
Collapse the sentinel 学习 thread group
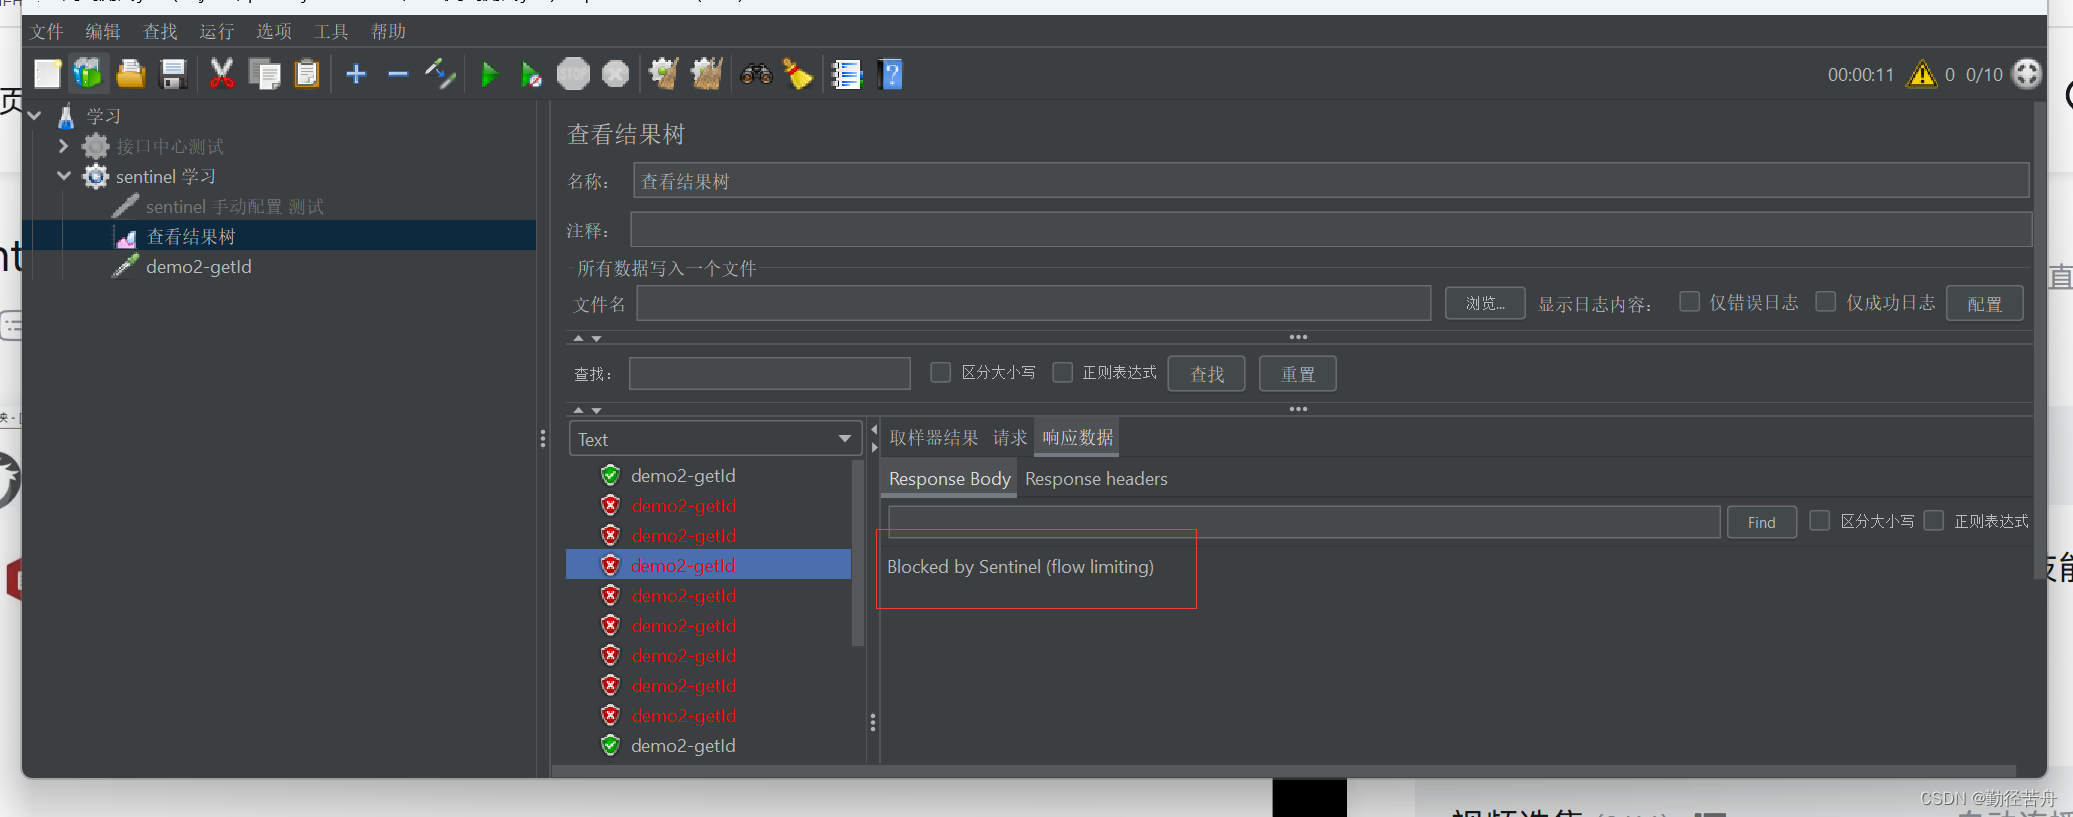[63, 176]
